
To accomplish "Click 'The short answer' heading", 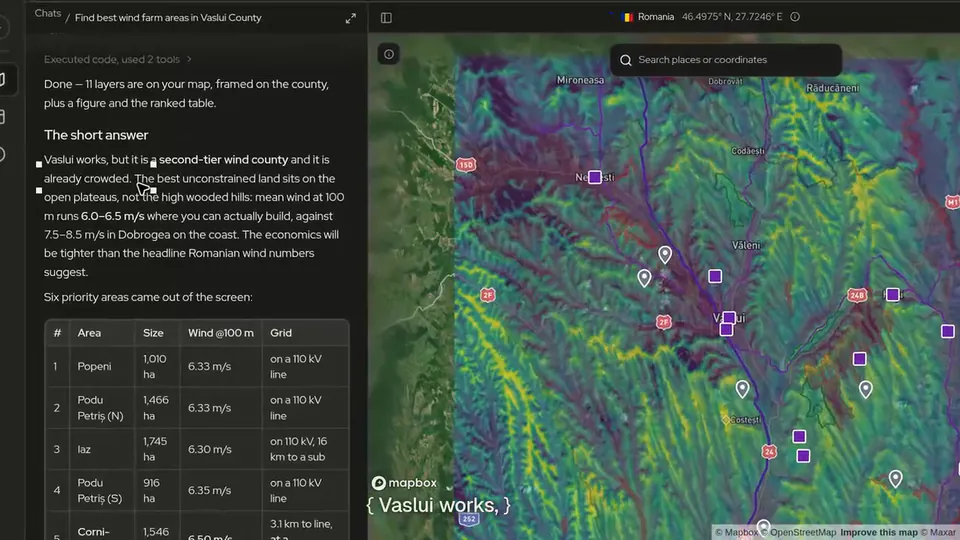I will 96,135.
